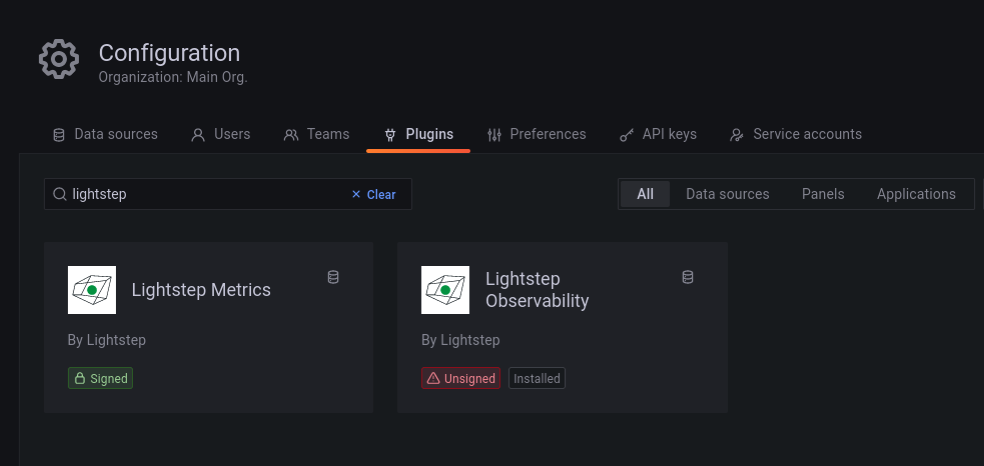Click the user icon in Users tab
This screenshot has width=984, height=466.
point(198,135)
